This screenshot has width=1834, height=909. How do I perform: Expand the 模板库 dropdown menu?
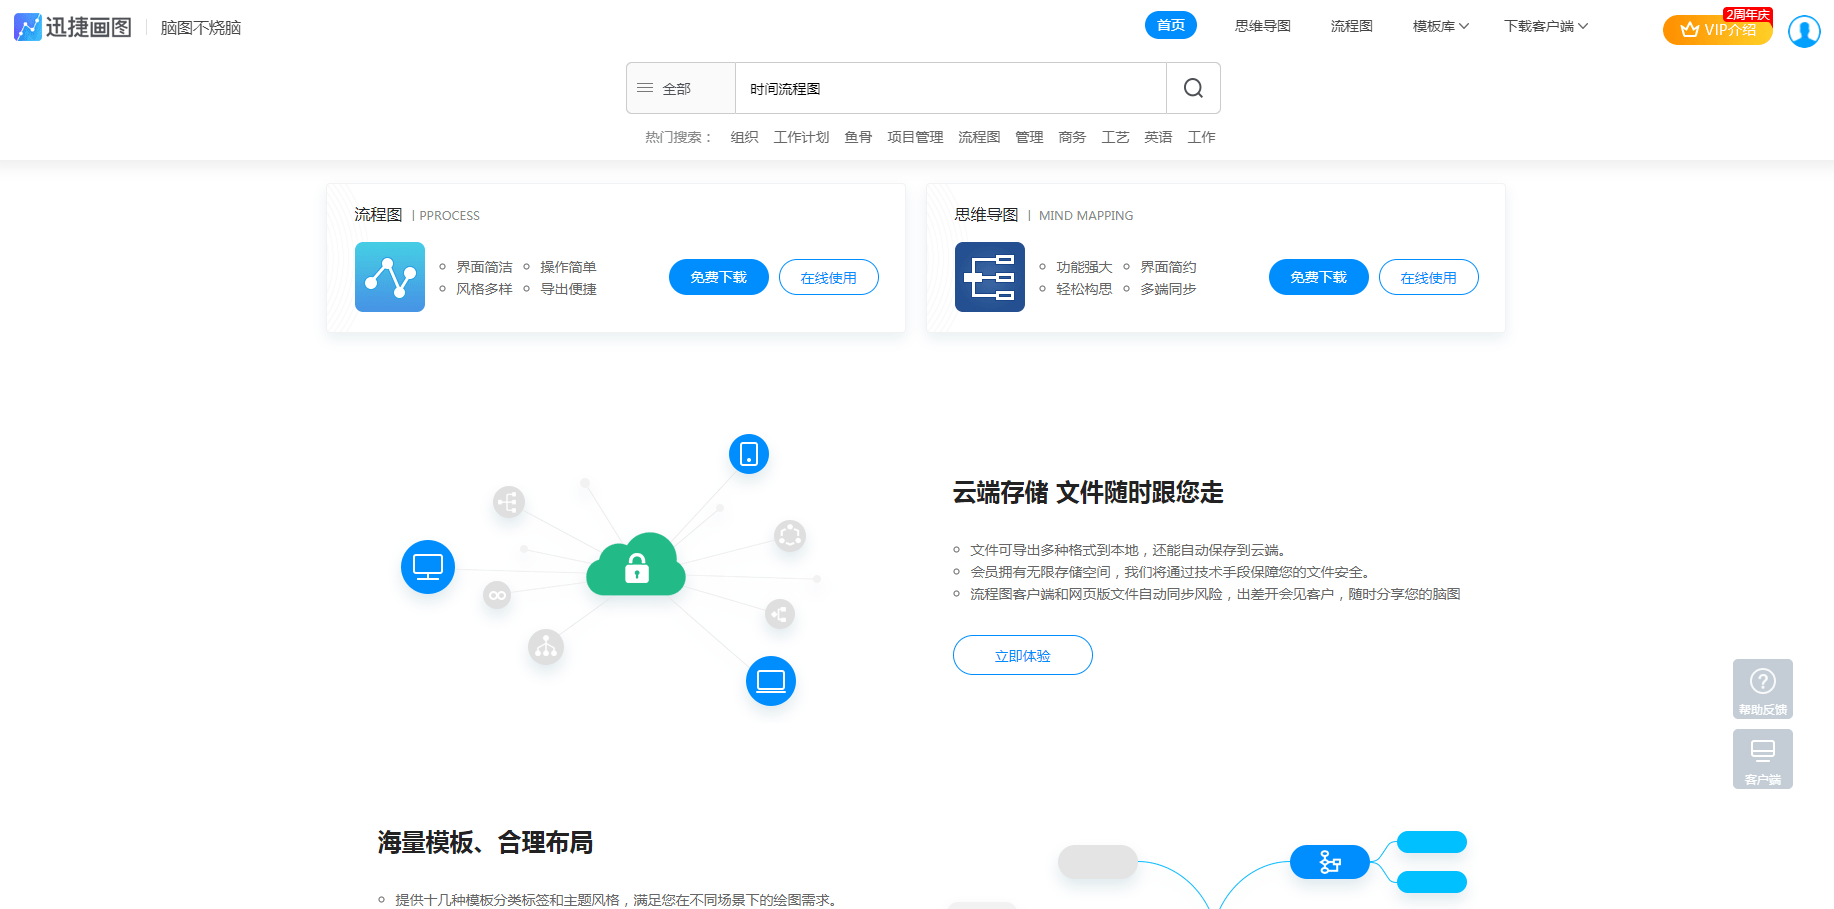(1439, 26)
